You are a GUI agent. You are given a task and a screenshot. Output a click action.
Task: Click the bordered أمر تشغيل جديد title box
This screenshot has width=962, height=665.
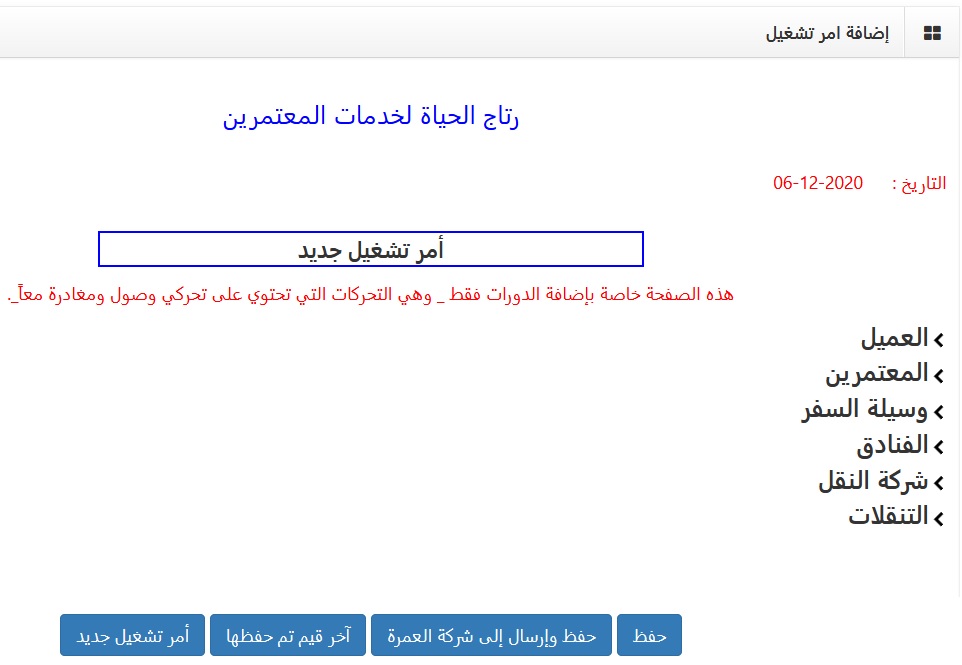tap(370, 250)
